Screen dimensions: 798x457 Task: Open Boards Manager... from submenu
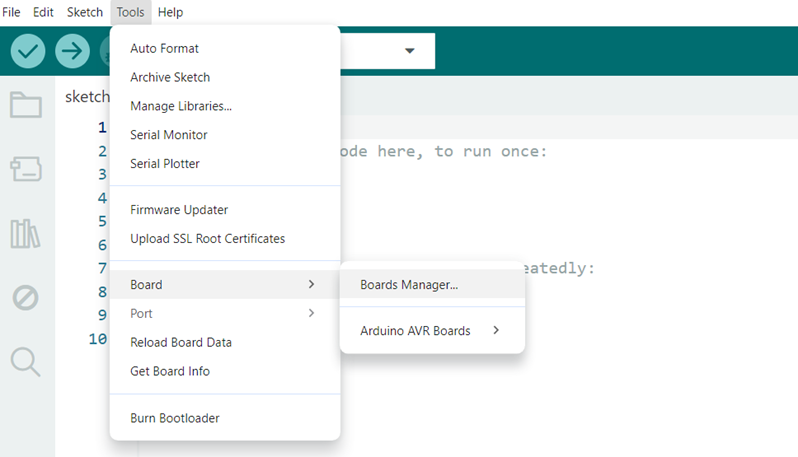click(432, 284)
